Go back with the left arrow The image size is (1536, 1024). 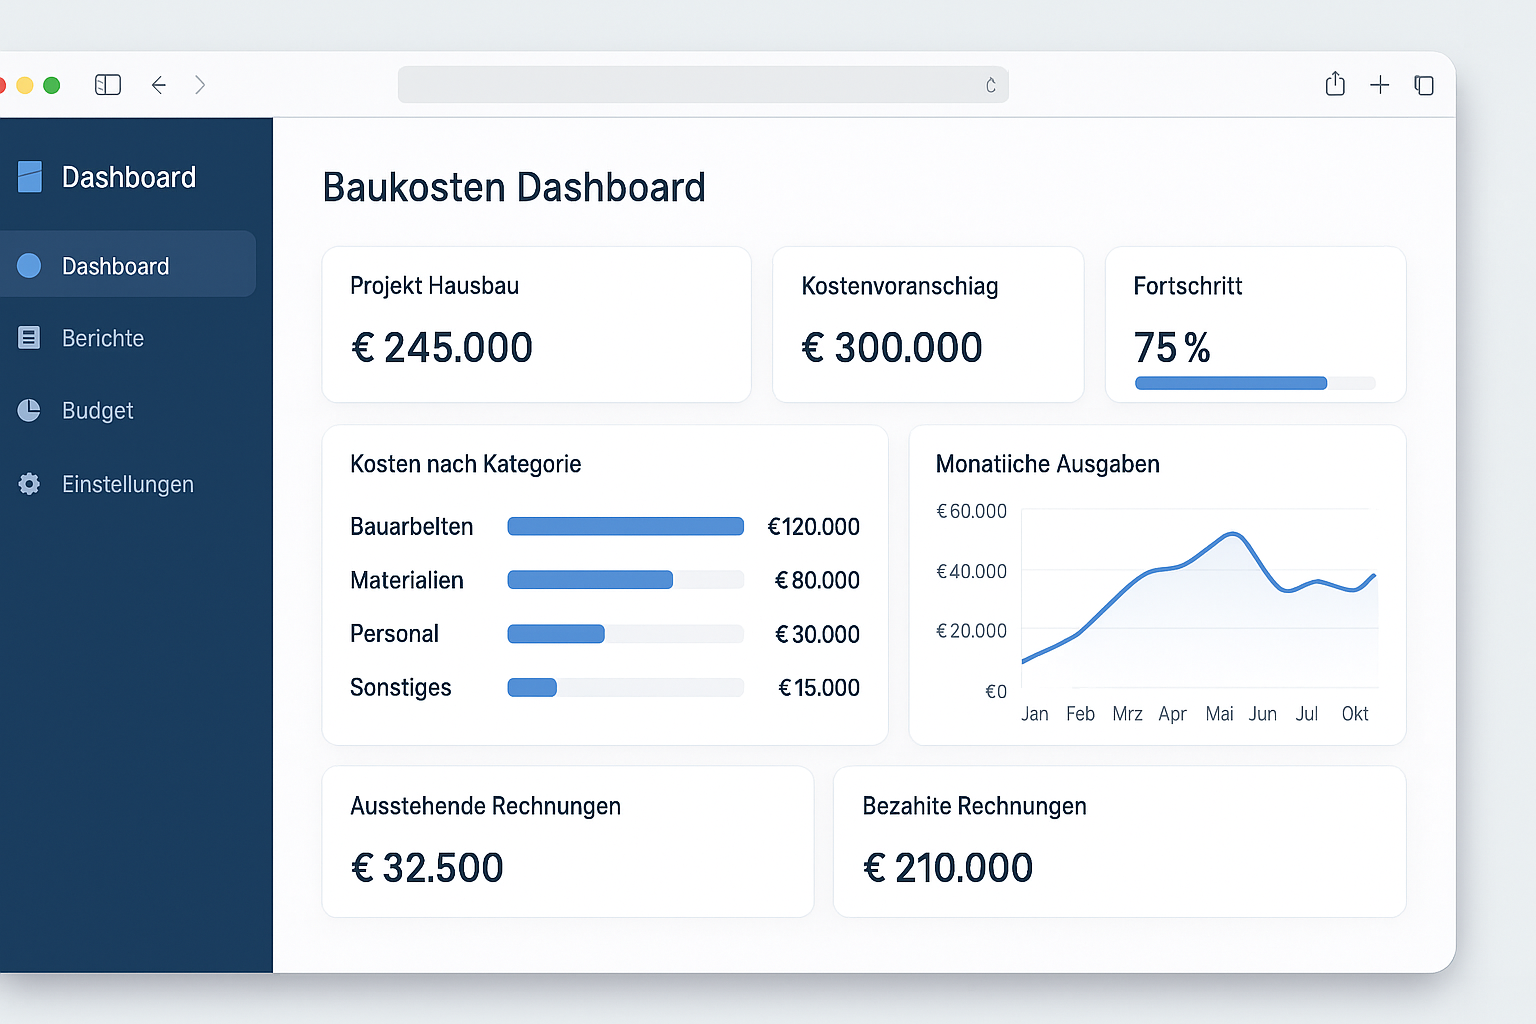(x=158, y=85)
